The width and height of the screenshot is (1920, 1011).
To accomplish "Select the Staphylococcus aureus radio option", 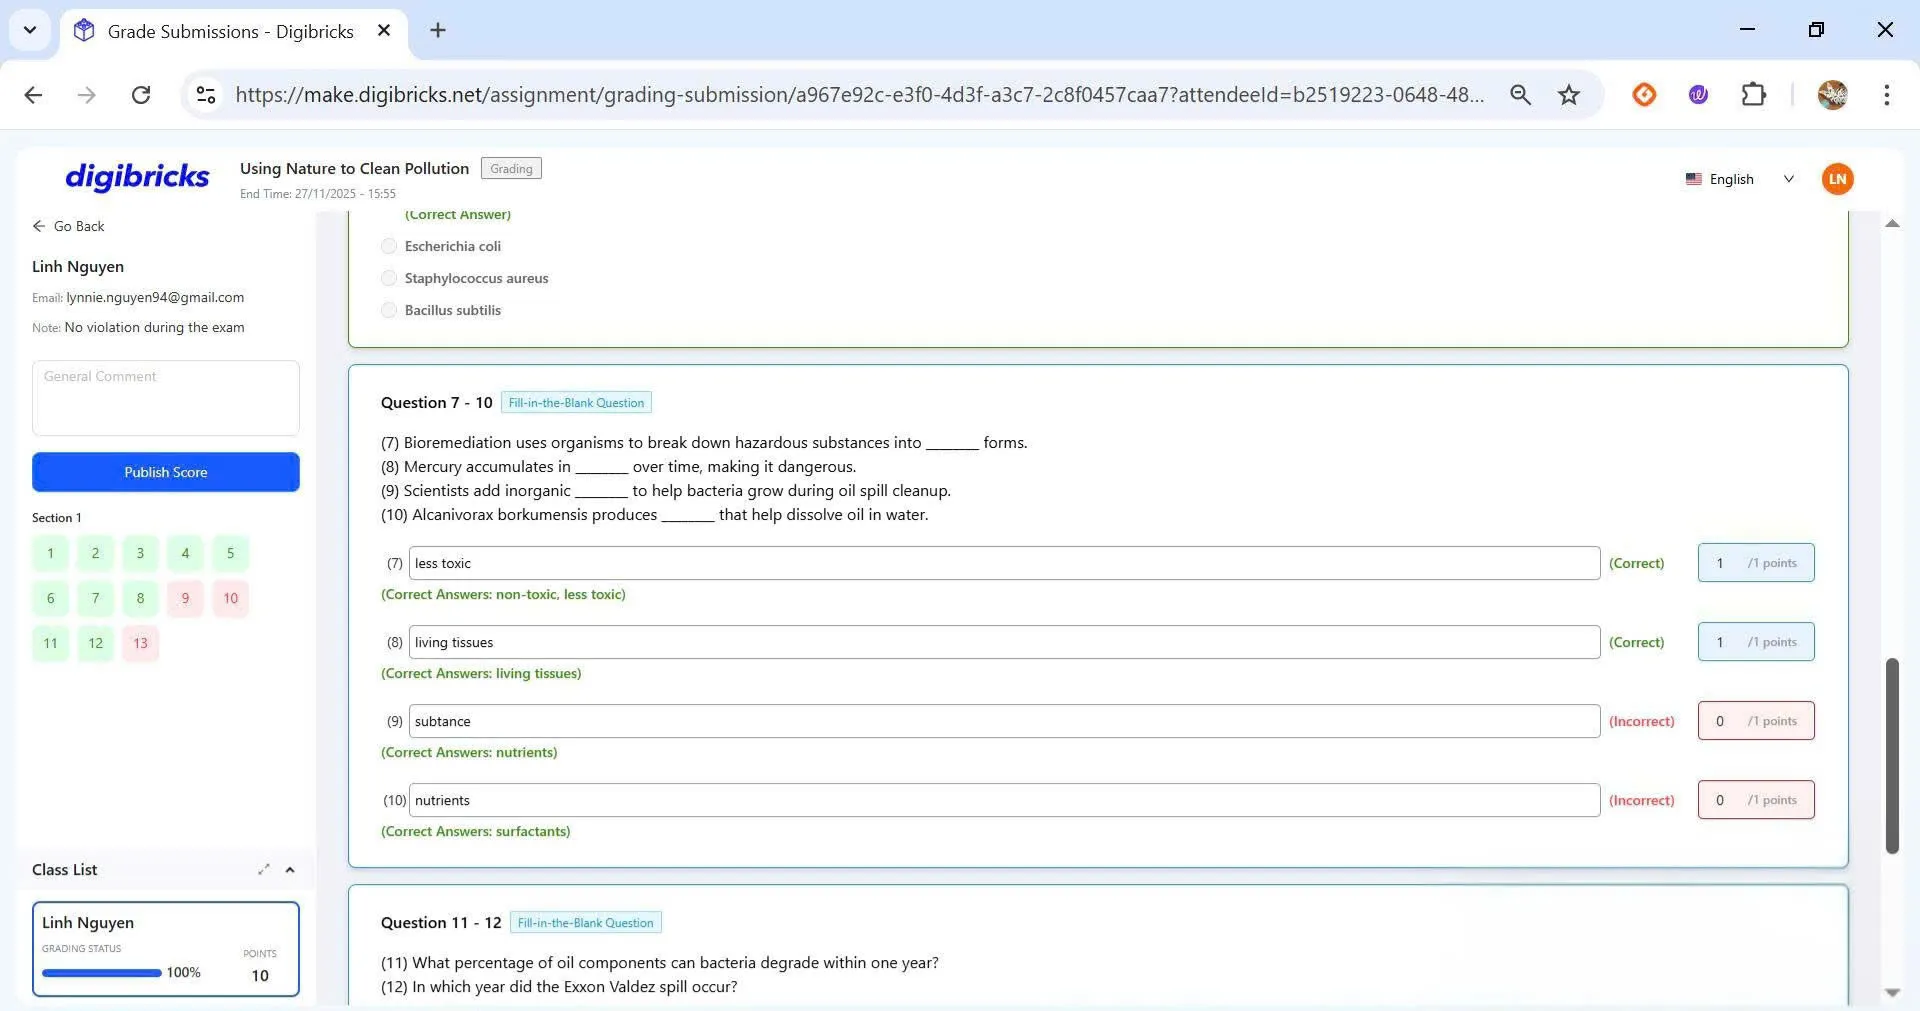I will click(389, 278).
